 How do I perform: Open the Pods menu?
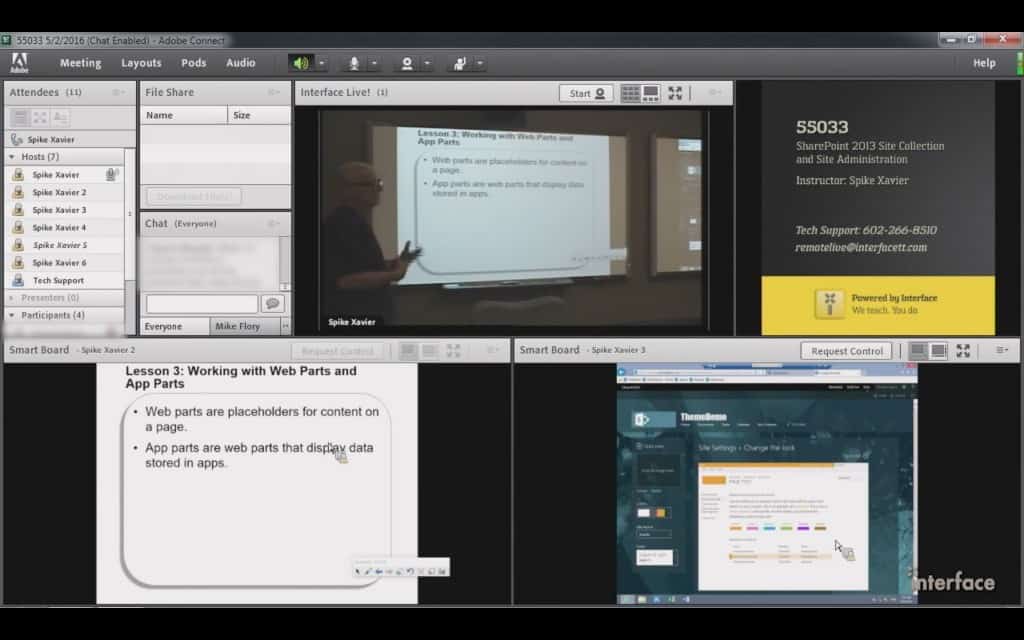click(x=193, y=62)
